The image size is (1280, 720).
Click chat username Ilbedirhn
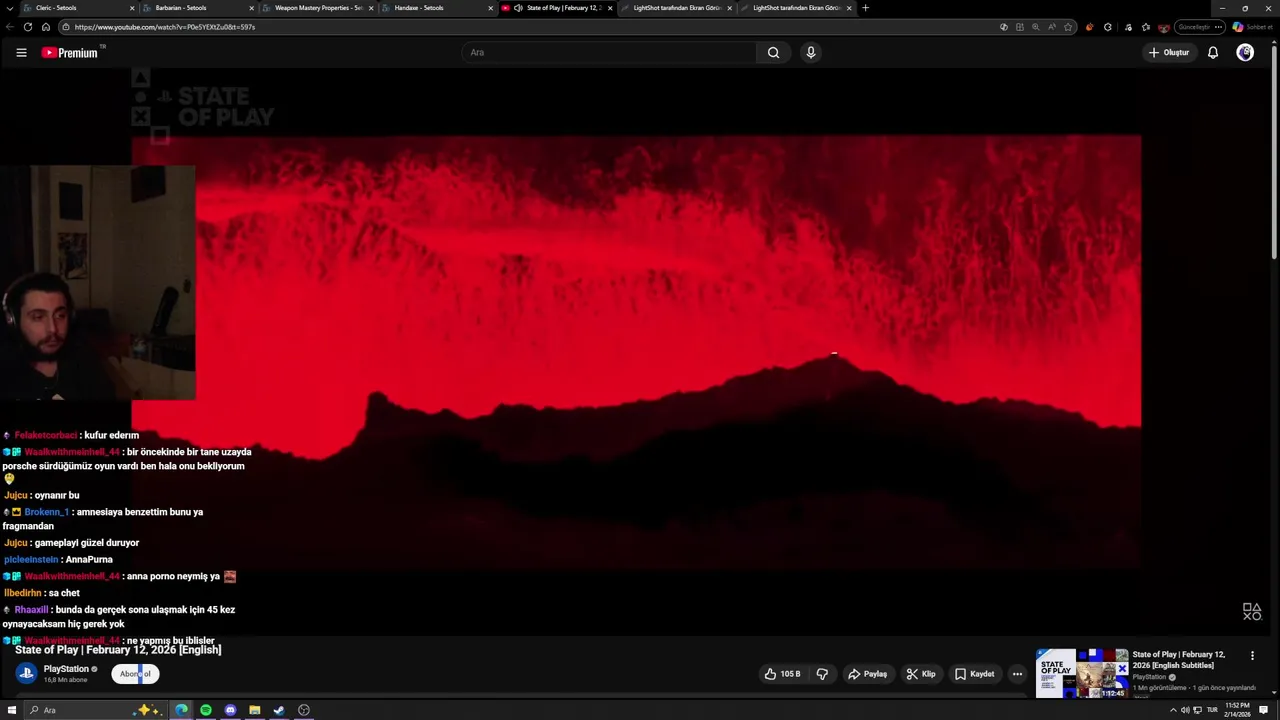23,593
